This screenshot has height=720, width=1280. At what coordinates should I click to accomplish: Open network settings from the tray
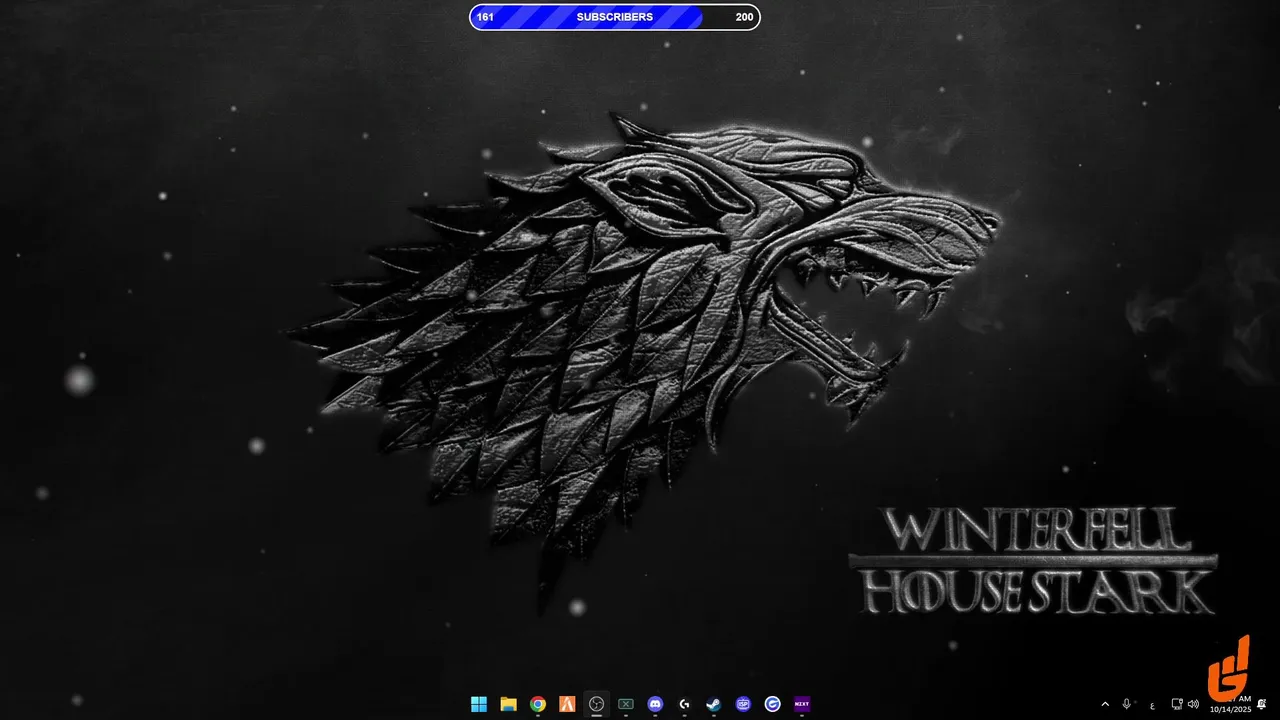tap(1177, 704)
